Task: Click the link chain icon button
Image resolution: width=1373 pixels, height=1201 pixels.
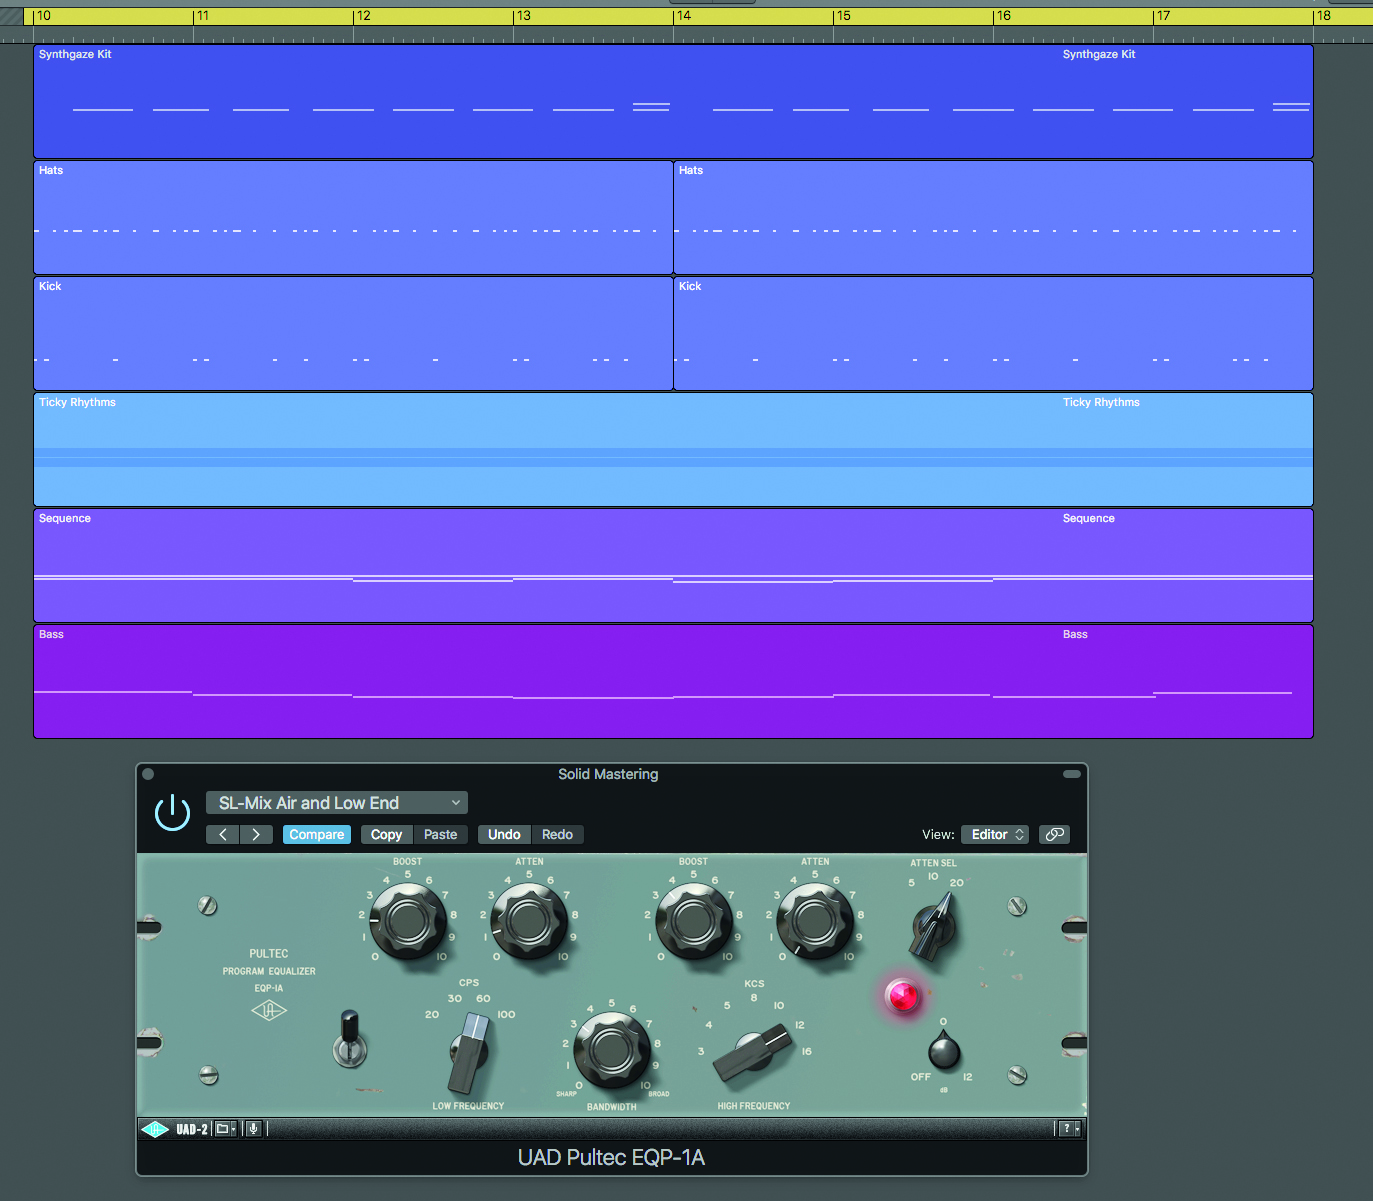Action: [1054, 834]
